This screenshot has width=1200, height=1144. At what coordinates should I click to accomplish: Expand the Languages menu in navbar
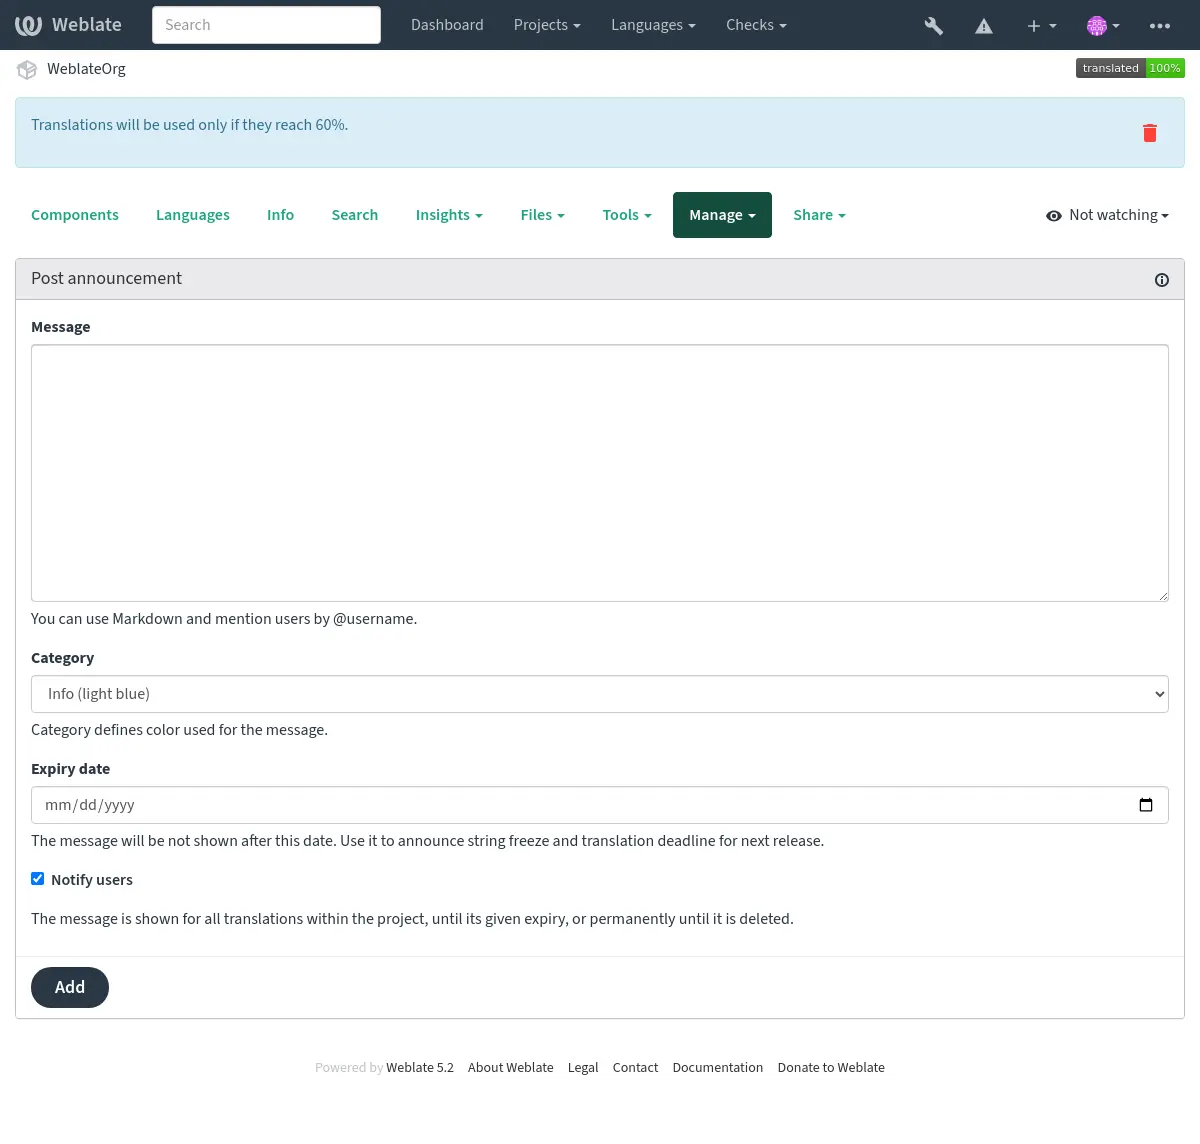[x=653, y=25]
